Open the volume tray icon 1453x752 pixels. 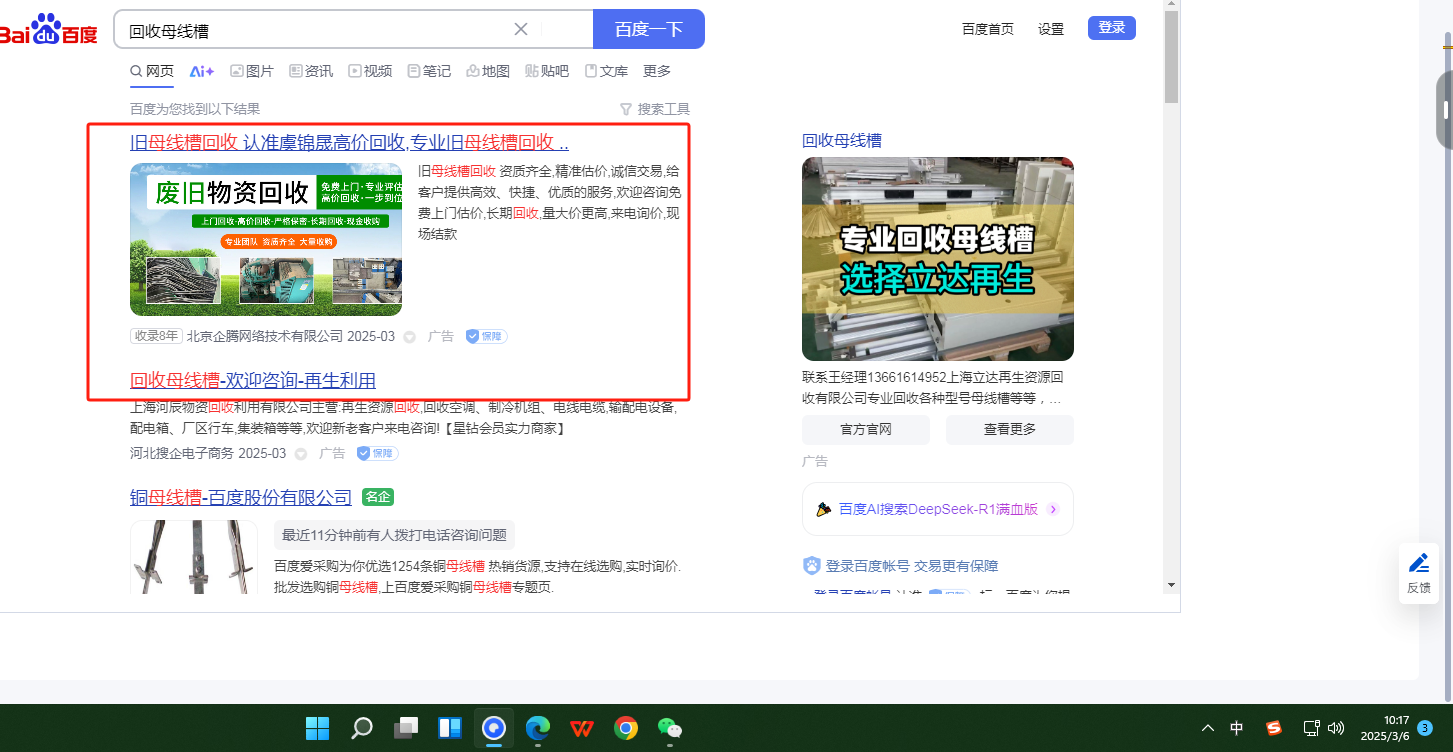point(1336,728)
